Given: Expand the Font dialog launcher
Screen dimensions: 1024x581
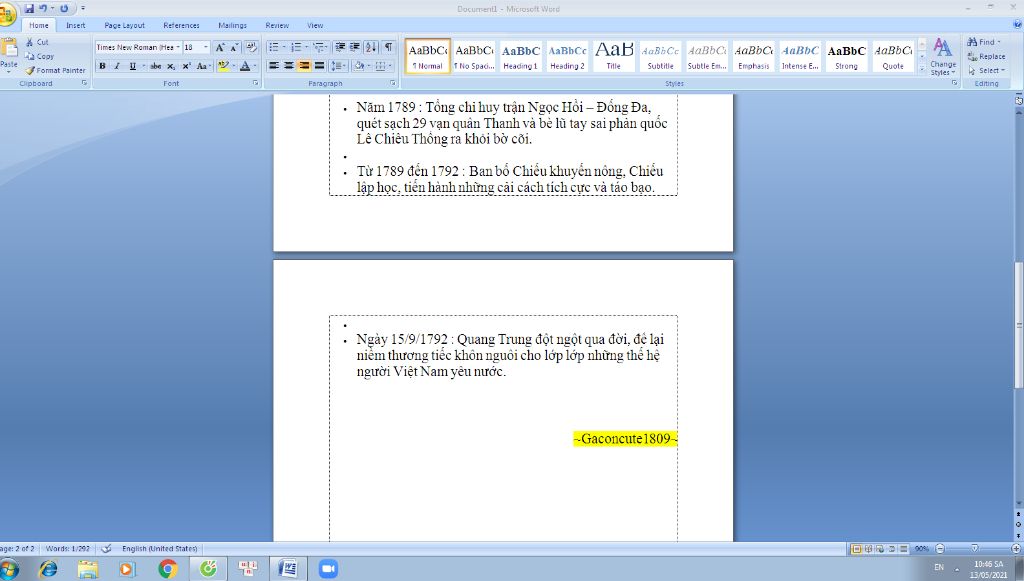Looking at the screenshot, I should pos(255,84).
